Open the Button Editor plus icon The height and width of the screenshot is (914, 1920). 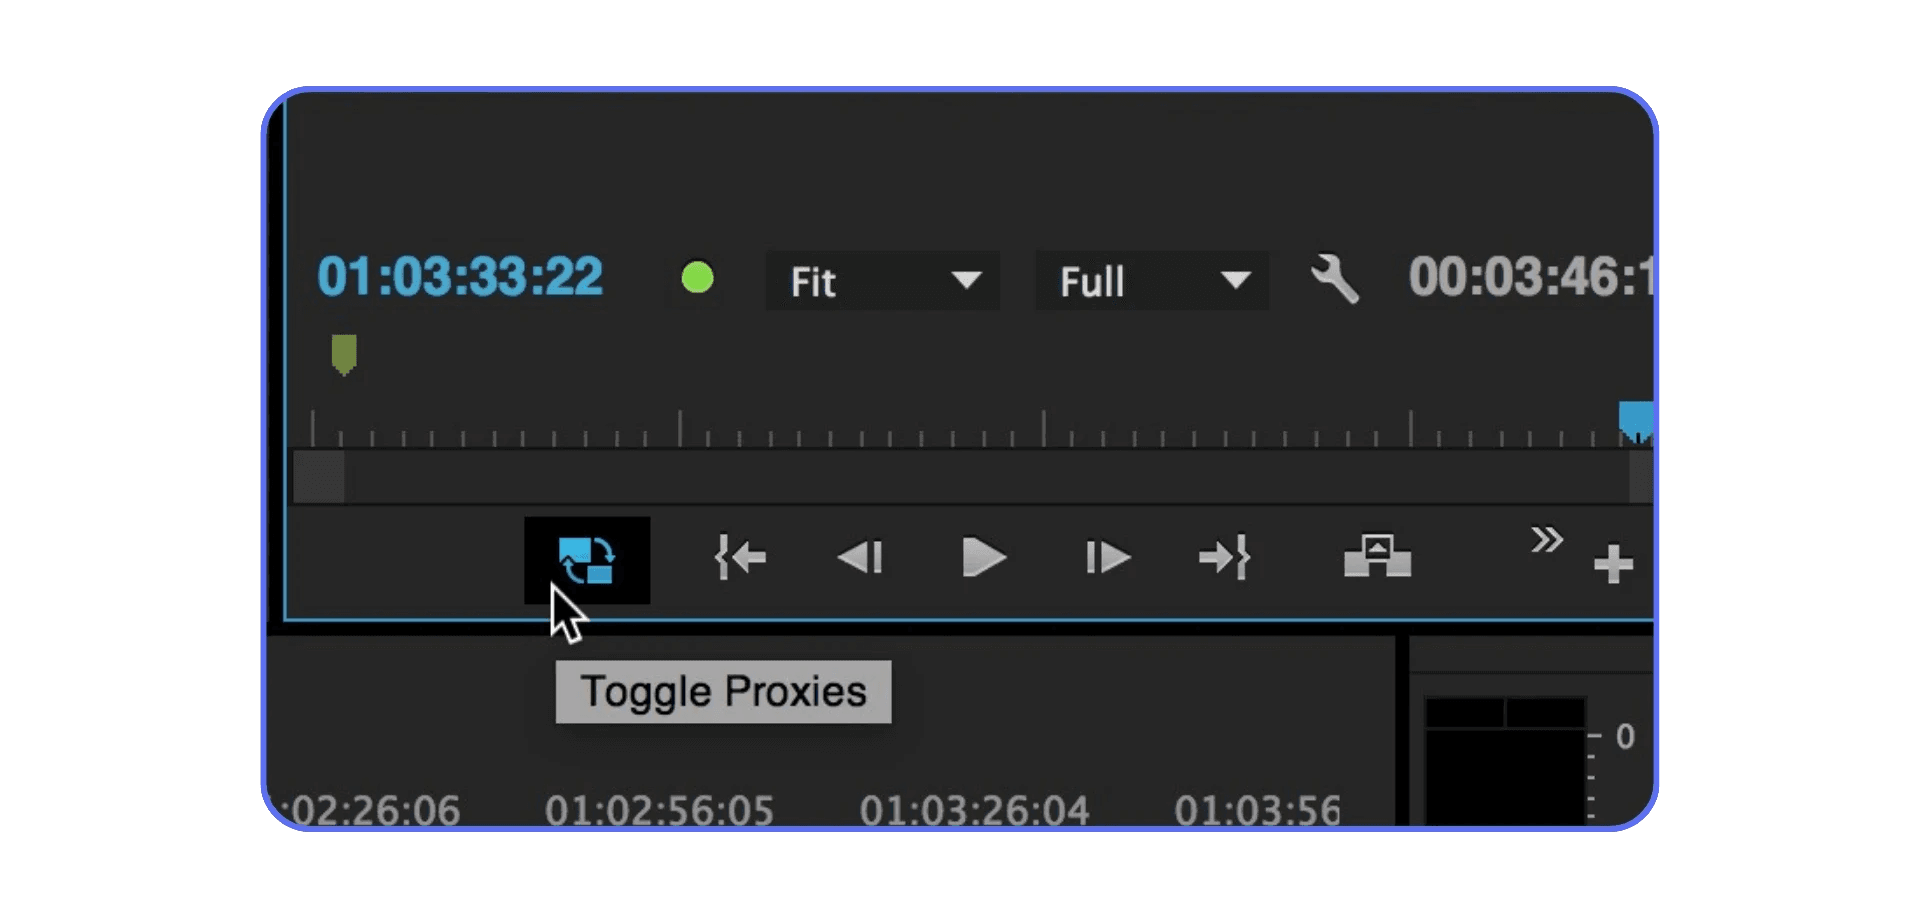[x=1613, y=564]
